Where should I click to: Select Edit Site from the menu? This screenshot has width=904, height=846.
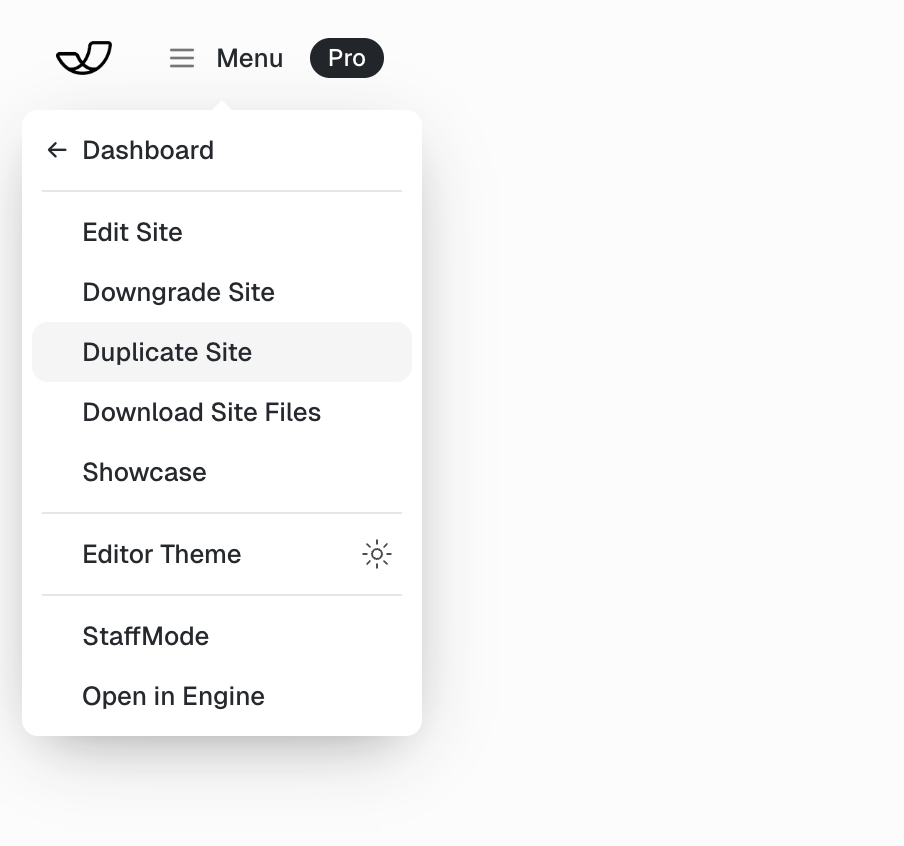click(132, 232)
